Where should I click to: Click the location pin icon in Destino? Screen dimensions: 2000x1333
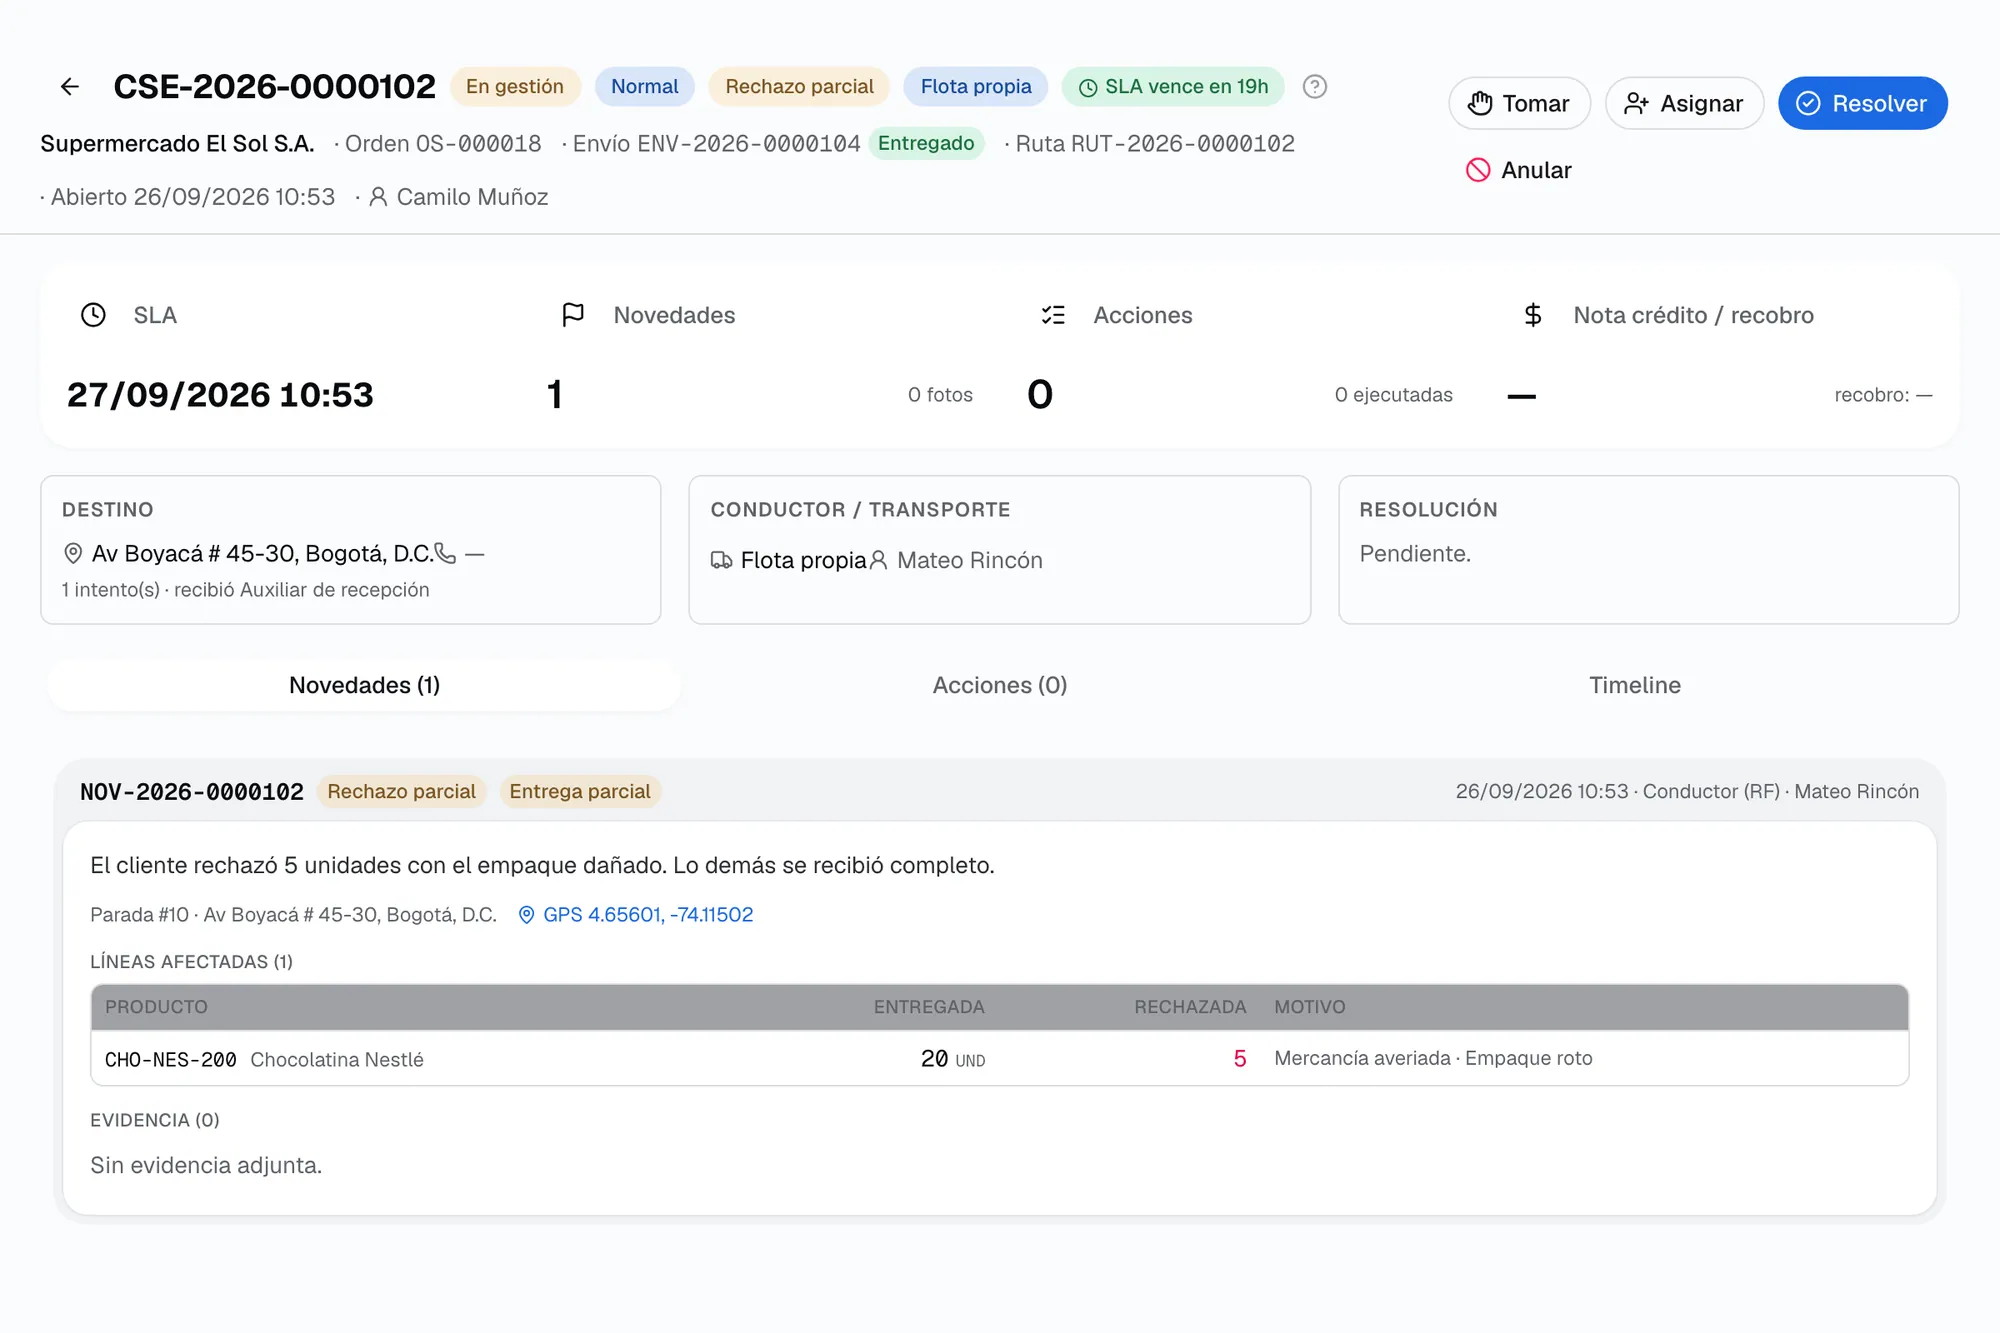73,553
